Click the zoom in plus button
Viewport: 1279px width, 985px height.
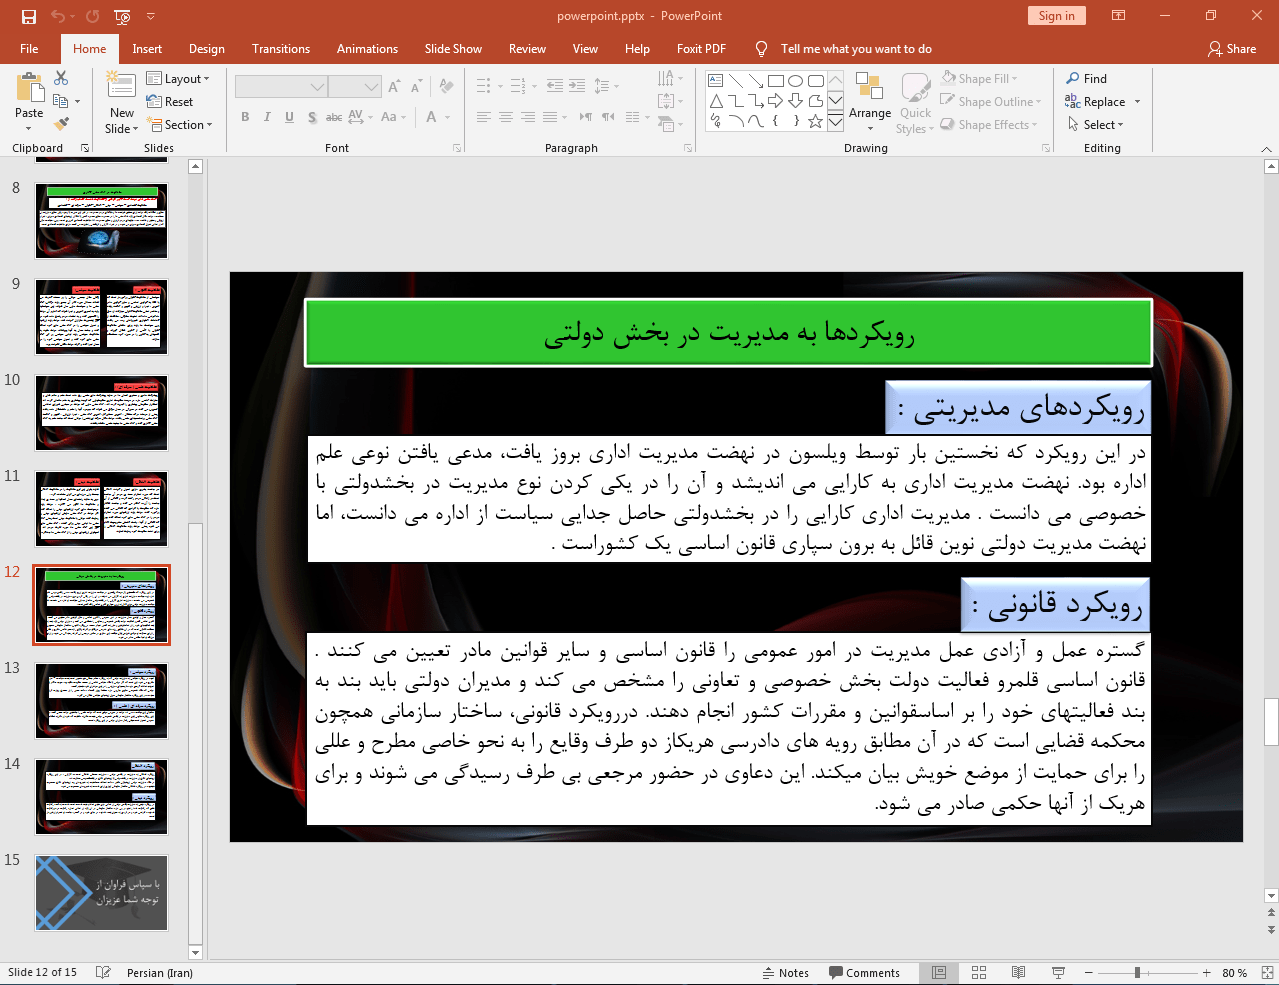coord(1207,973)
